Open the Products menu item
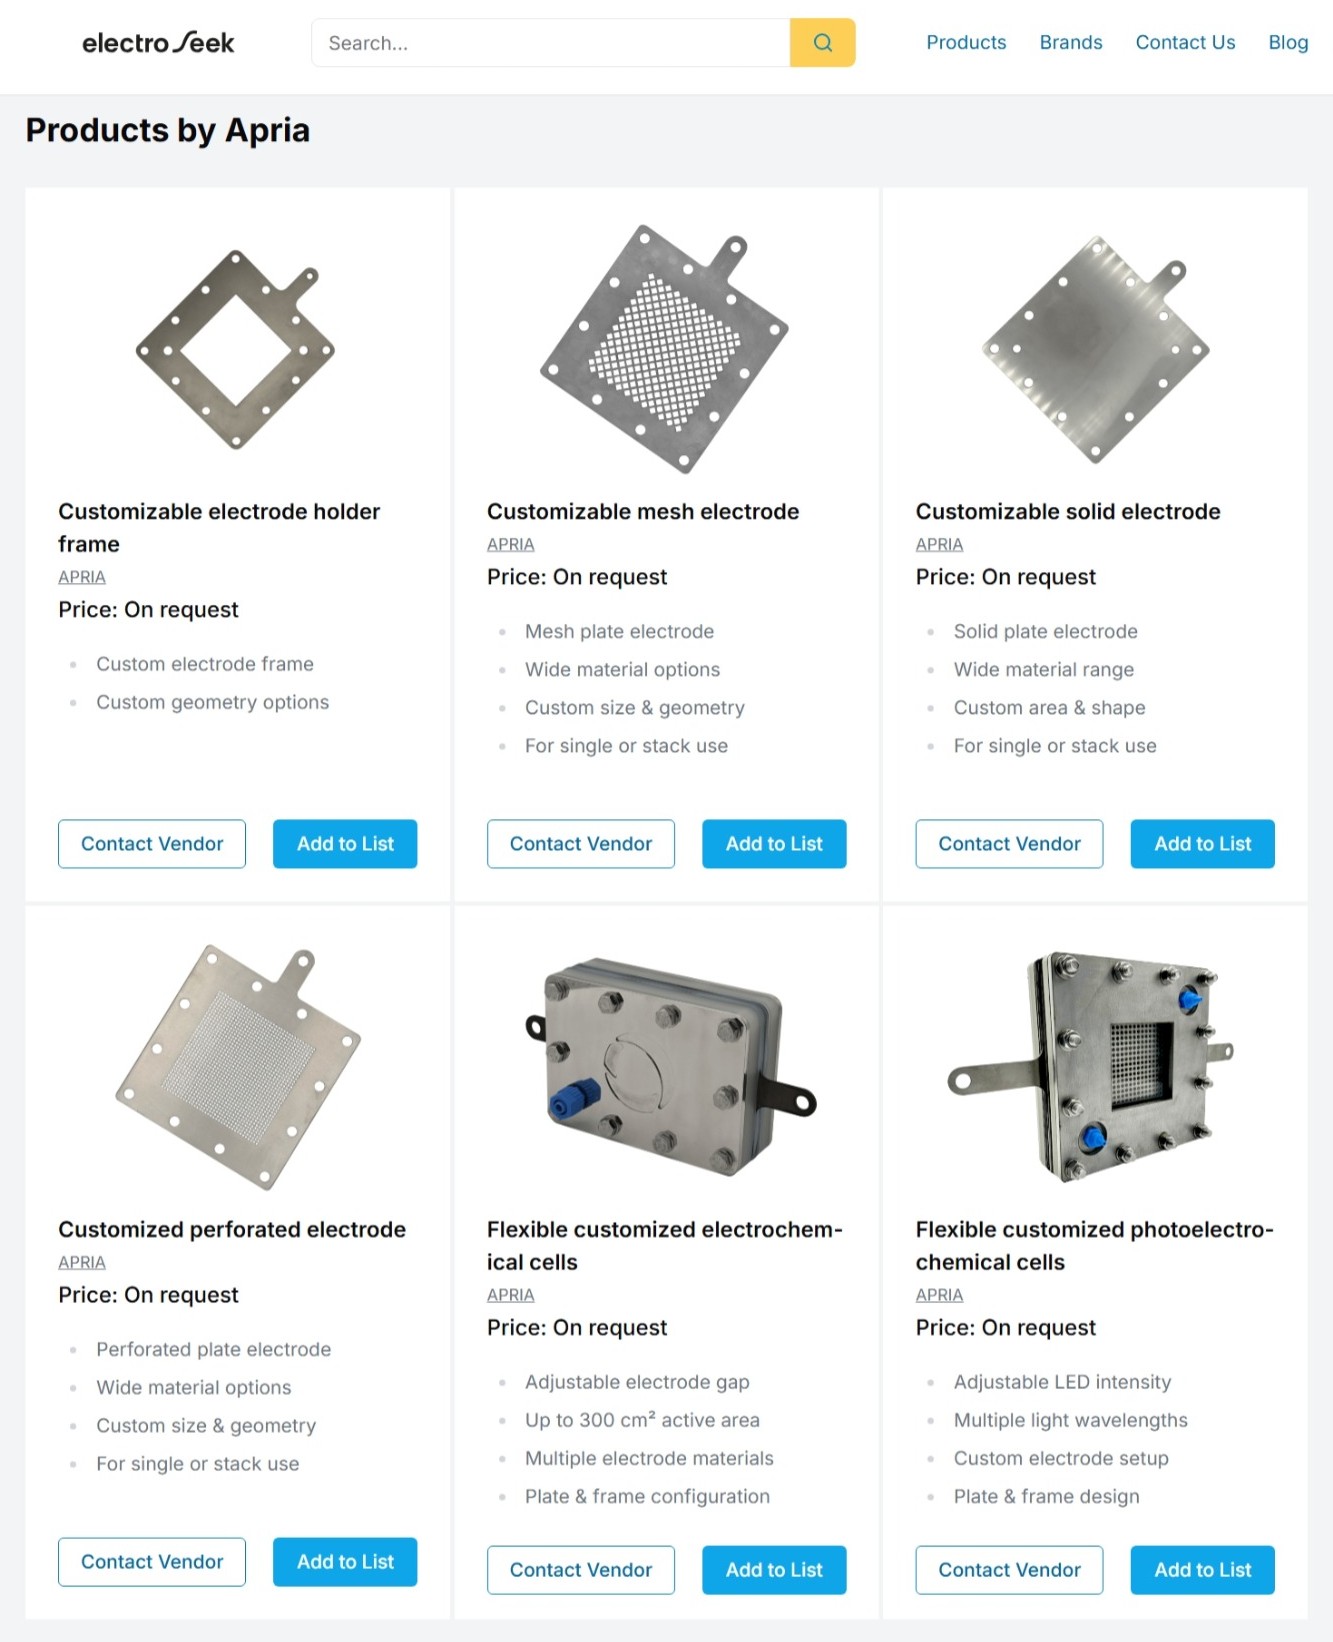Viewport: 1333px width, 1642px height. pos(966,43)
